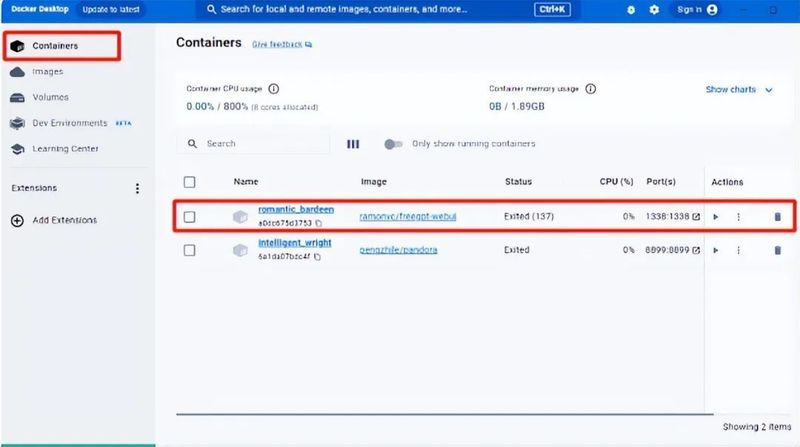Open the settings gear icon
The height and width of the screenshot is (447, 800).
(654, 10)
